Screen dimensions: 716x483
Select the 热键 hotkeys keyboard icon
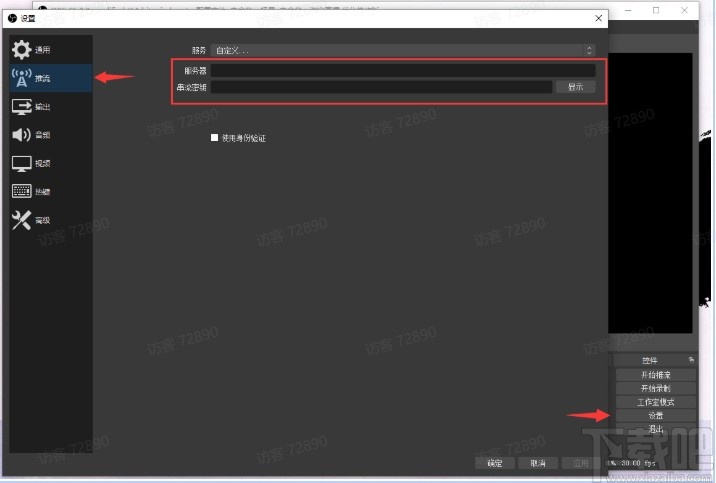(21, 191)
